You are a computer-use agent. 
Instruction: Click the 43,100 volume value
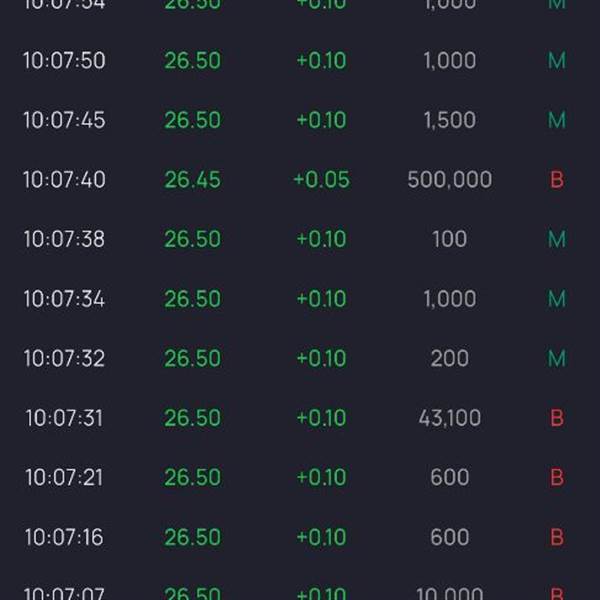pos(450,417)
